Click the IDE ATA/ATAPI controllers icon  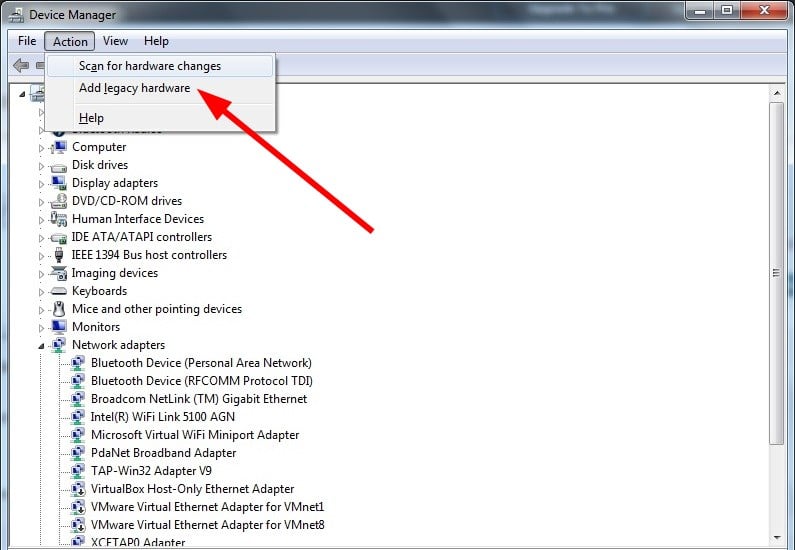[59, 237]
